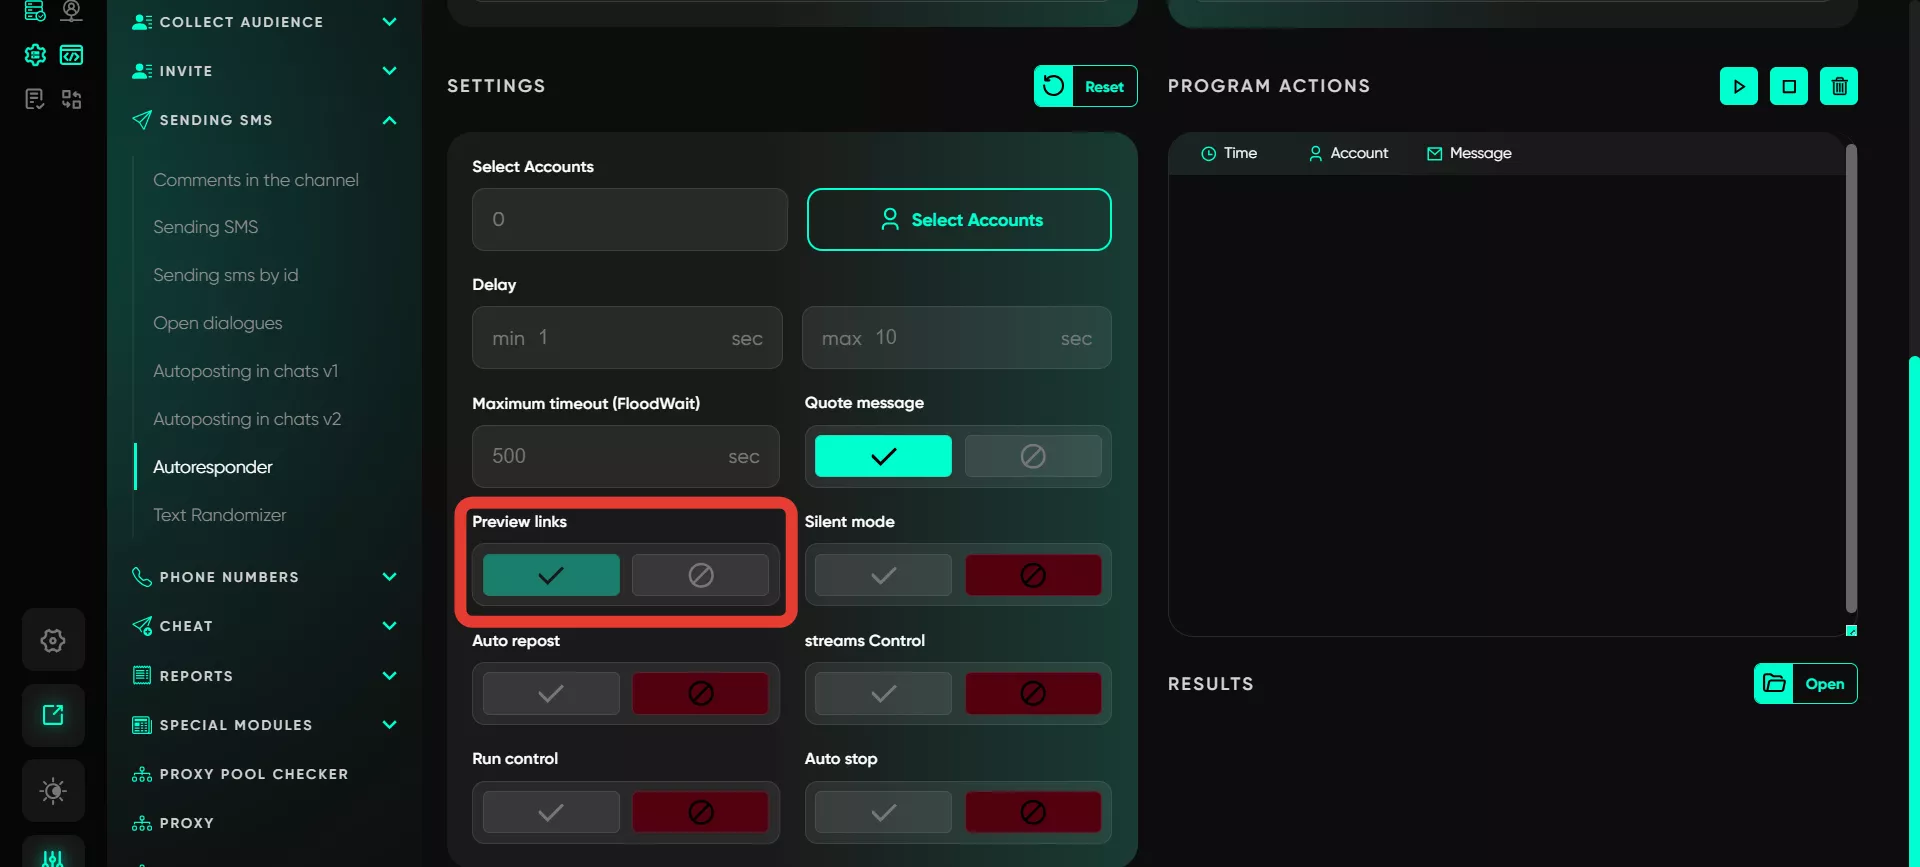This screenshot has width=1920, height=867.
Task: Enable Quote message with checkmark
Action: pos(883,456)
